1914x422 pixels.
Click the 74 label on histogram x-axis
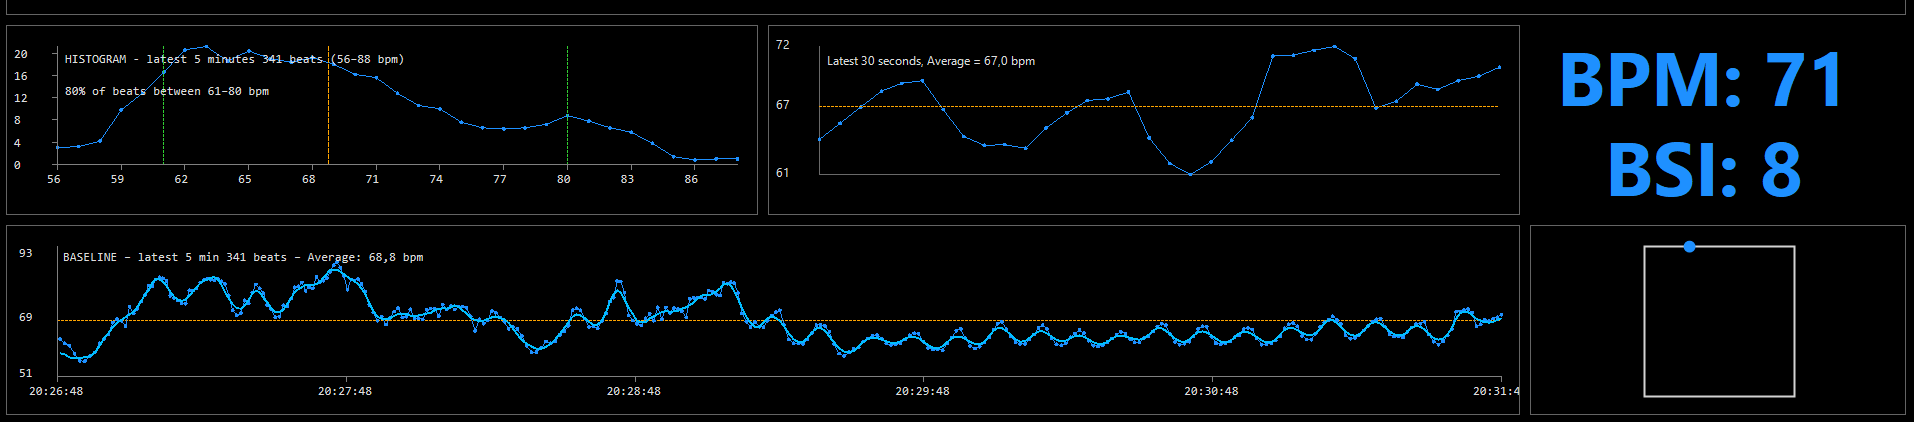[x=436, y=179]
